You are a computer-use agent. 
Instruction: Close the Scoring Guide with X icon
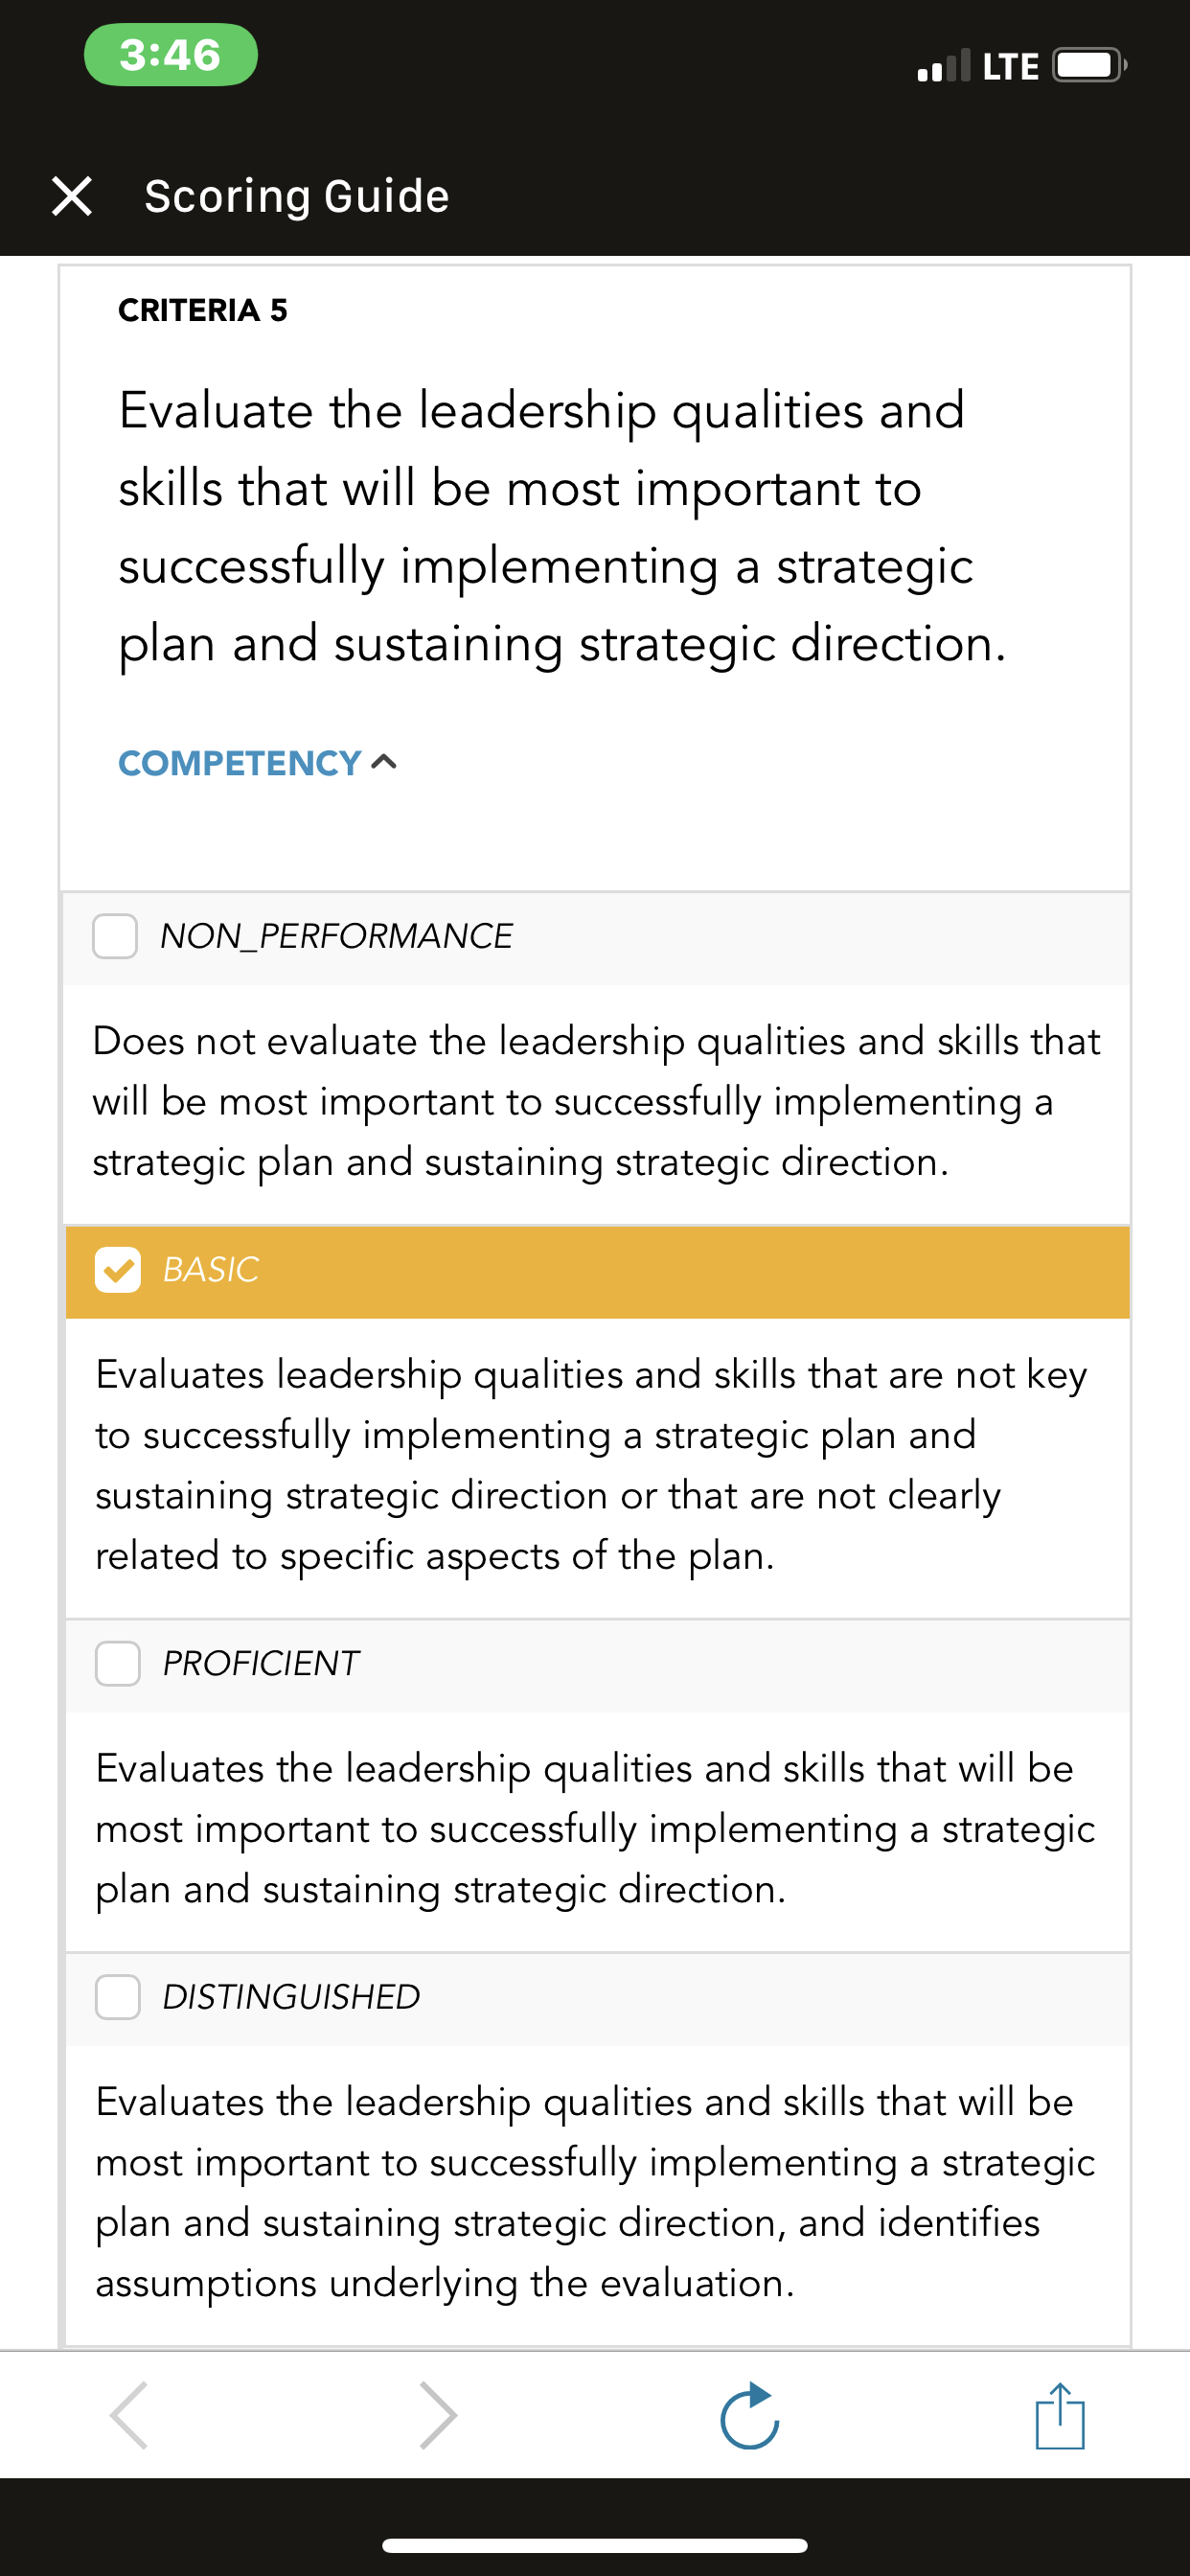pos(72,196)
